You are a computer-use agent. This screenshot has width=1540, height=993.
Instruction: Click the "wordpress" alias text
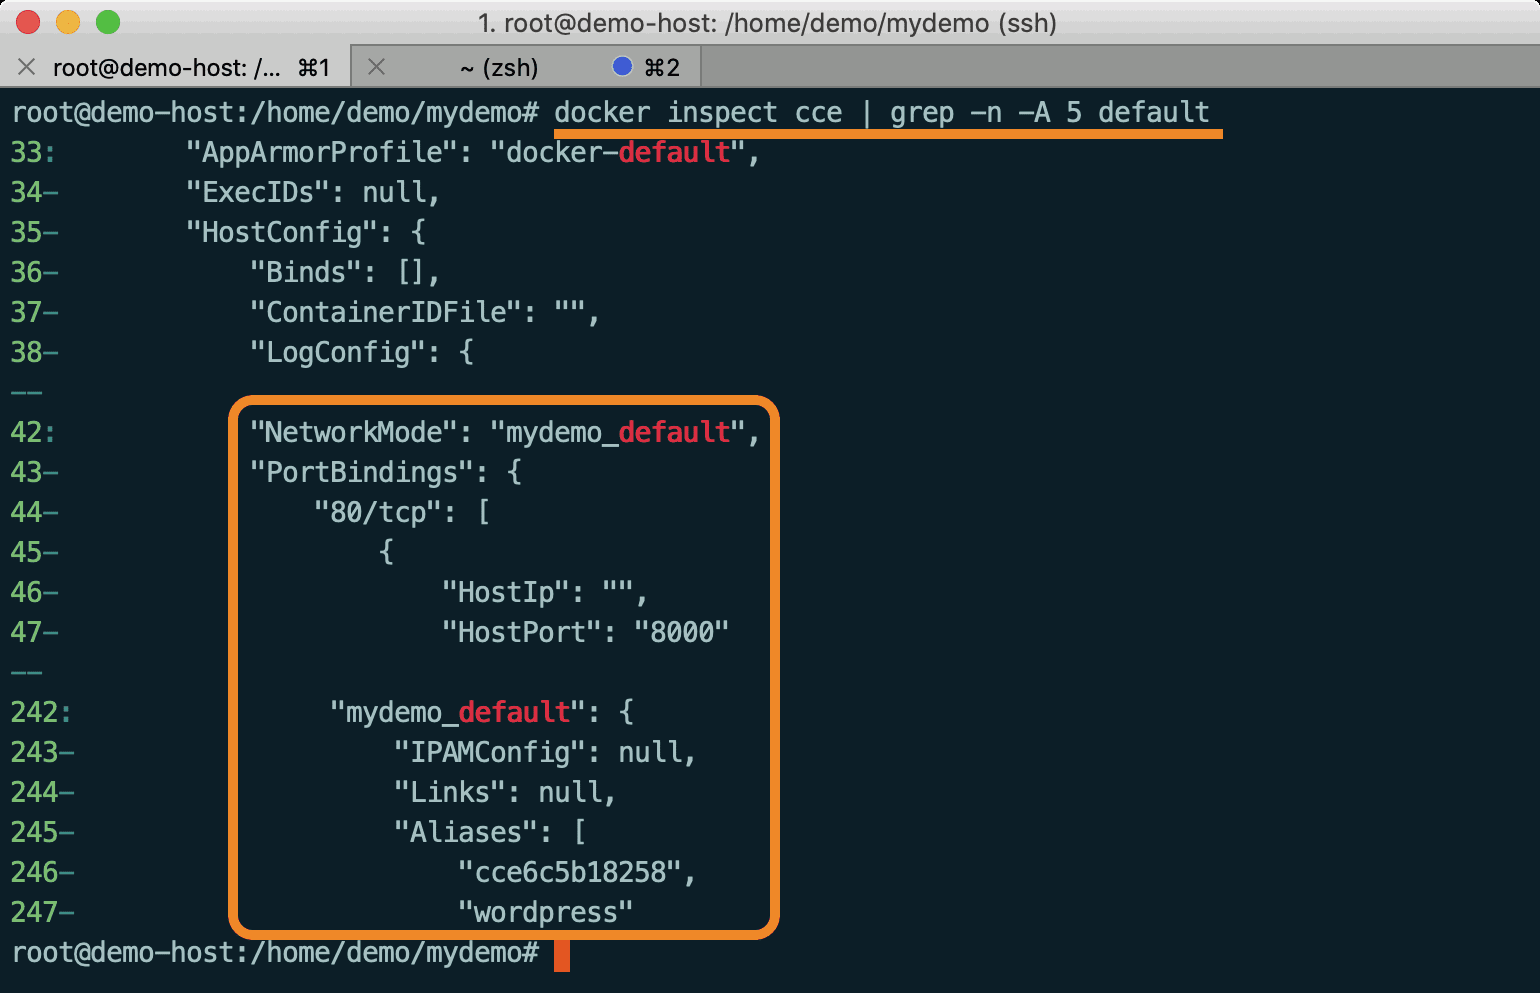tap(545, 912)
